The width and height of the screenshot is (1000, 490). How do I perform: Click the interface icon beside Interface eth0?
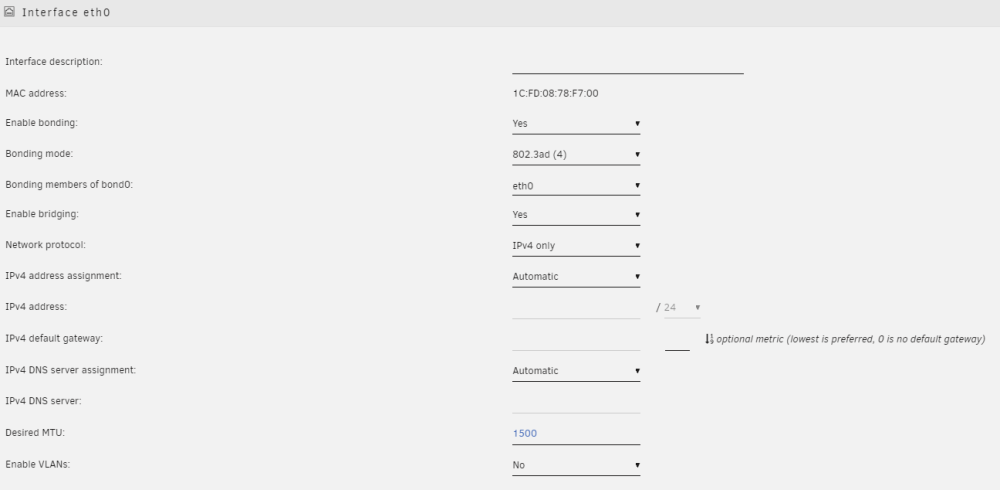[10, 11]
